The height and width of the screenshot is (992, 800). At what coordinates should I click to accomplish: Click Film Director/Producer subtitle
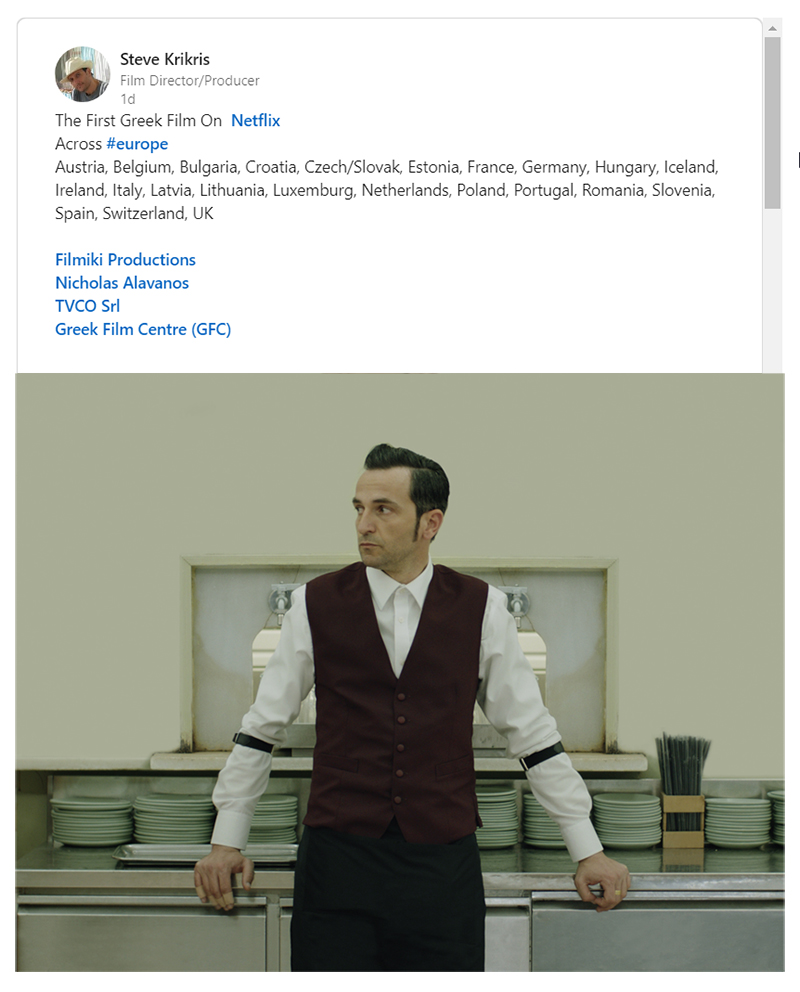point(190,80)
